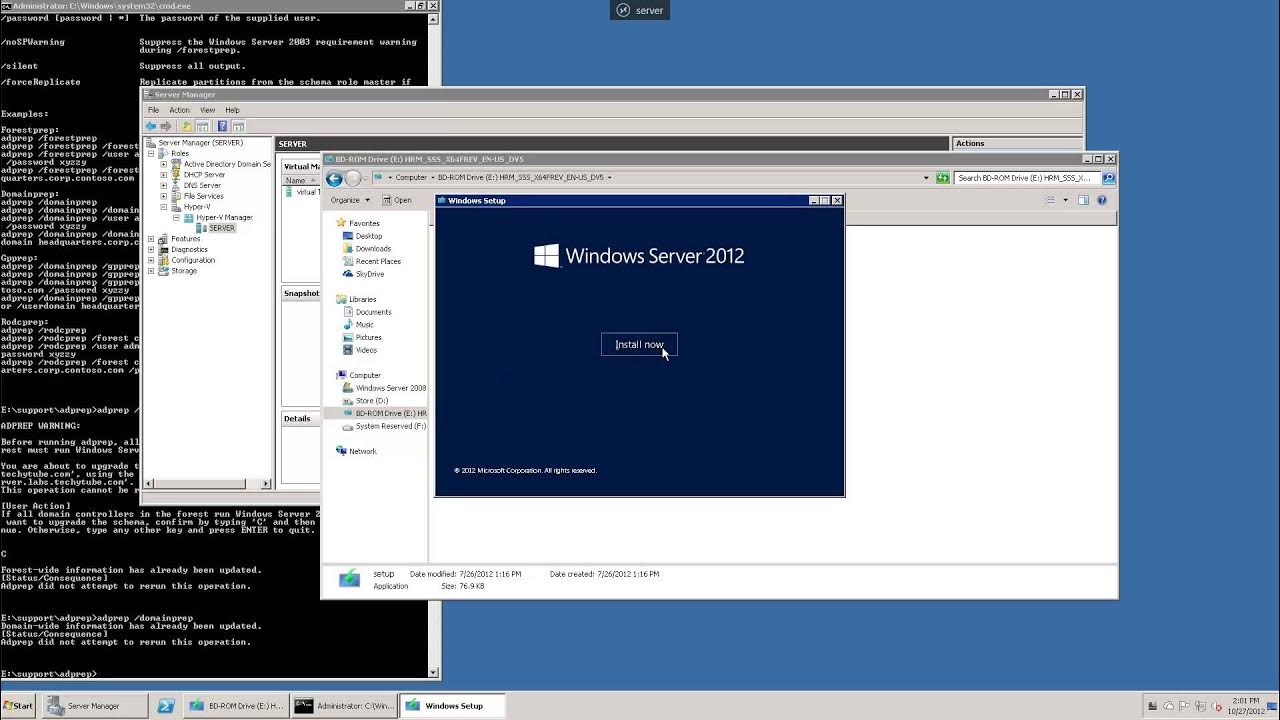Click the clock in the system tray
1280x720 pixels.
[x=1245, y=706]
